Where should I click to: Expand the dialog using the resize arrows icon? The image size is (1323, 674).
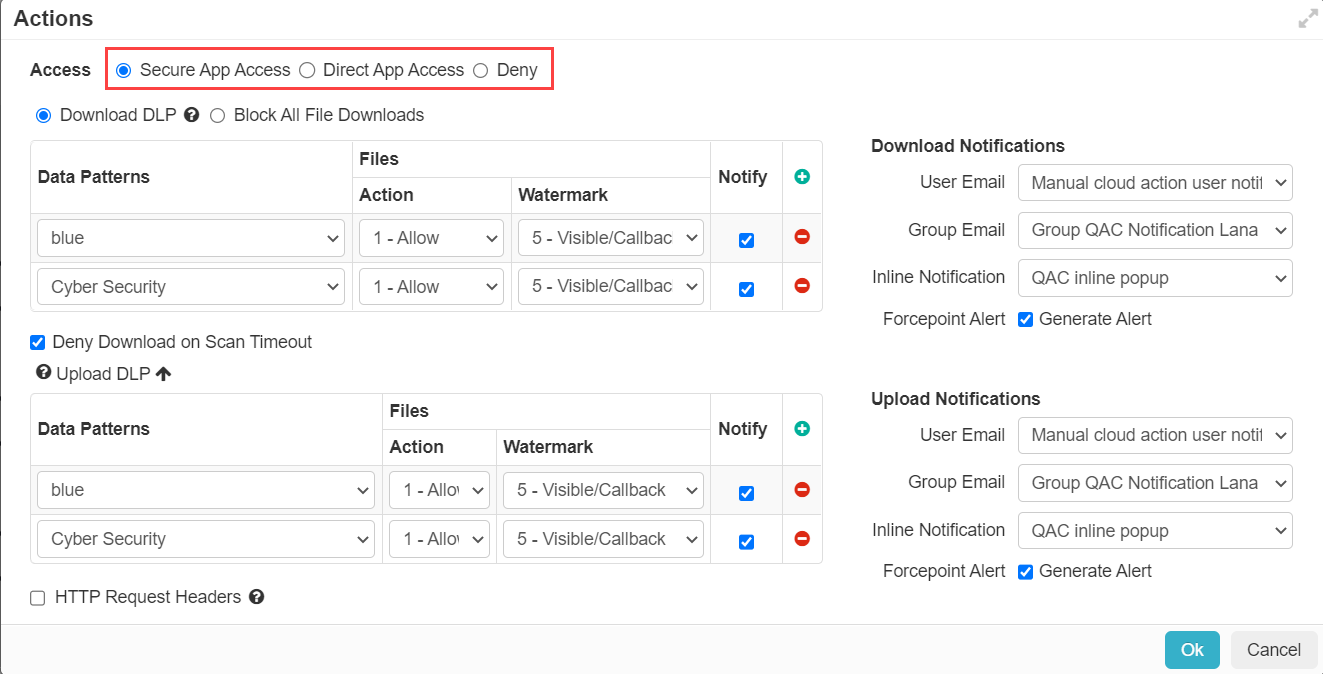click(1308, 19)
